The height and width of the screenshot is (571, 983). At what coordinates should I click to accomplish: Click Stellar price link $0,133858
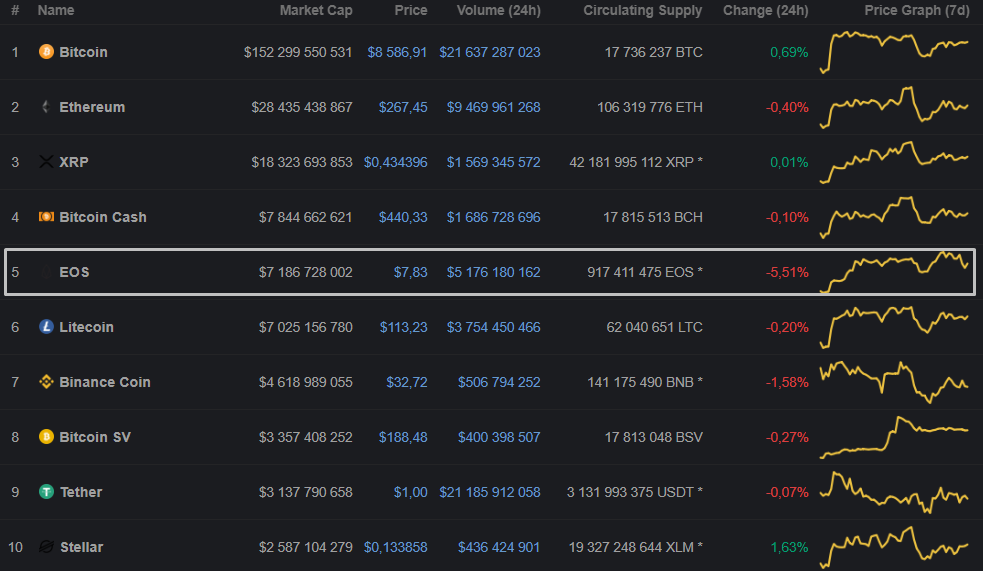(395, 547)
